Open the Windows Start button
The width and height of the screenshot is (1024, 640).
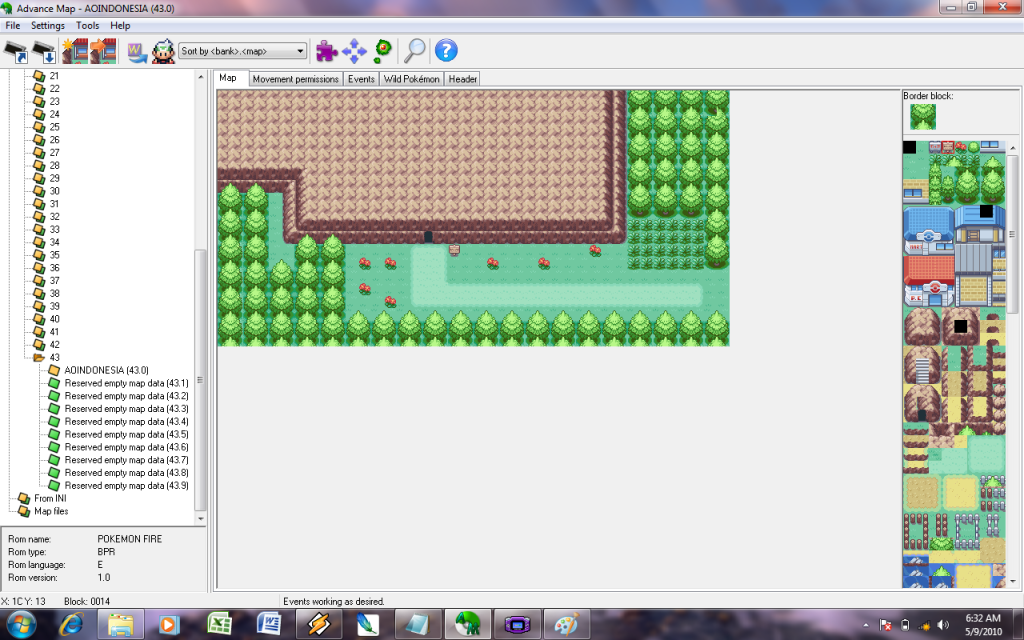[20, 624]
